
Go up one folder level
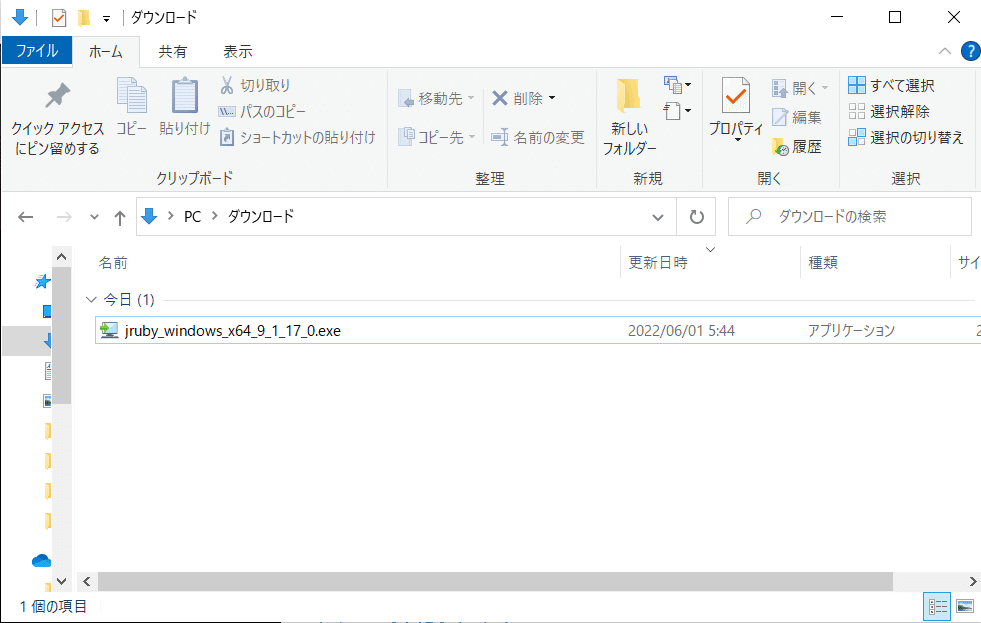pyautogui.click(x=119, y=217)
